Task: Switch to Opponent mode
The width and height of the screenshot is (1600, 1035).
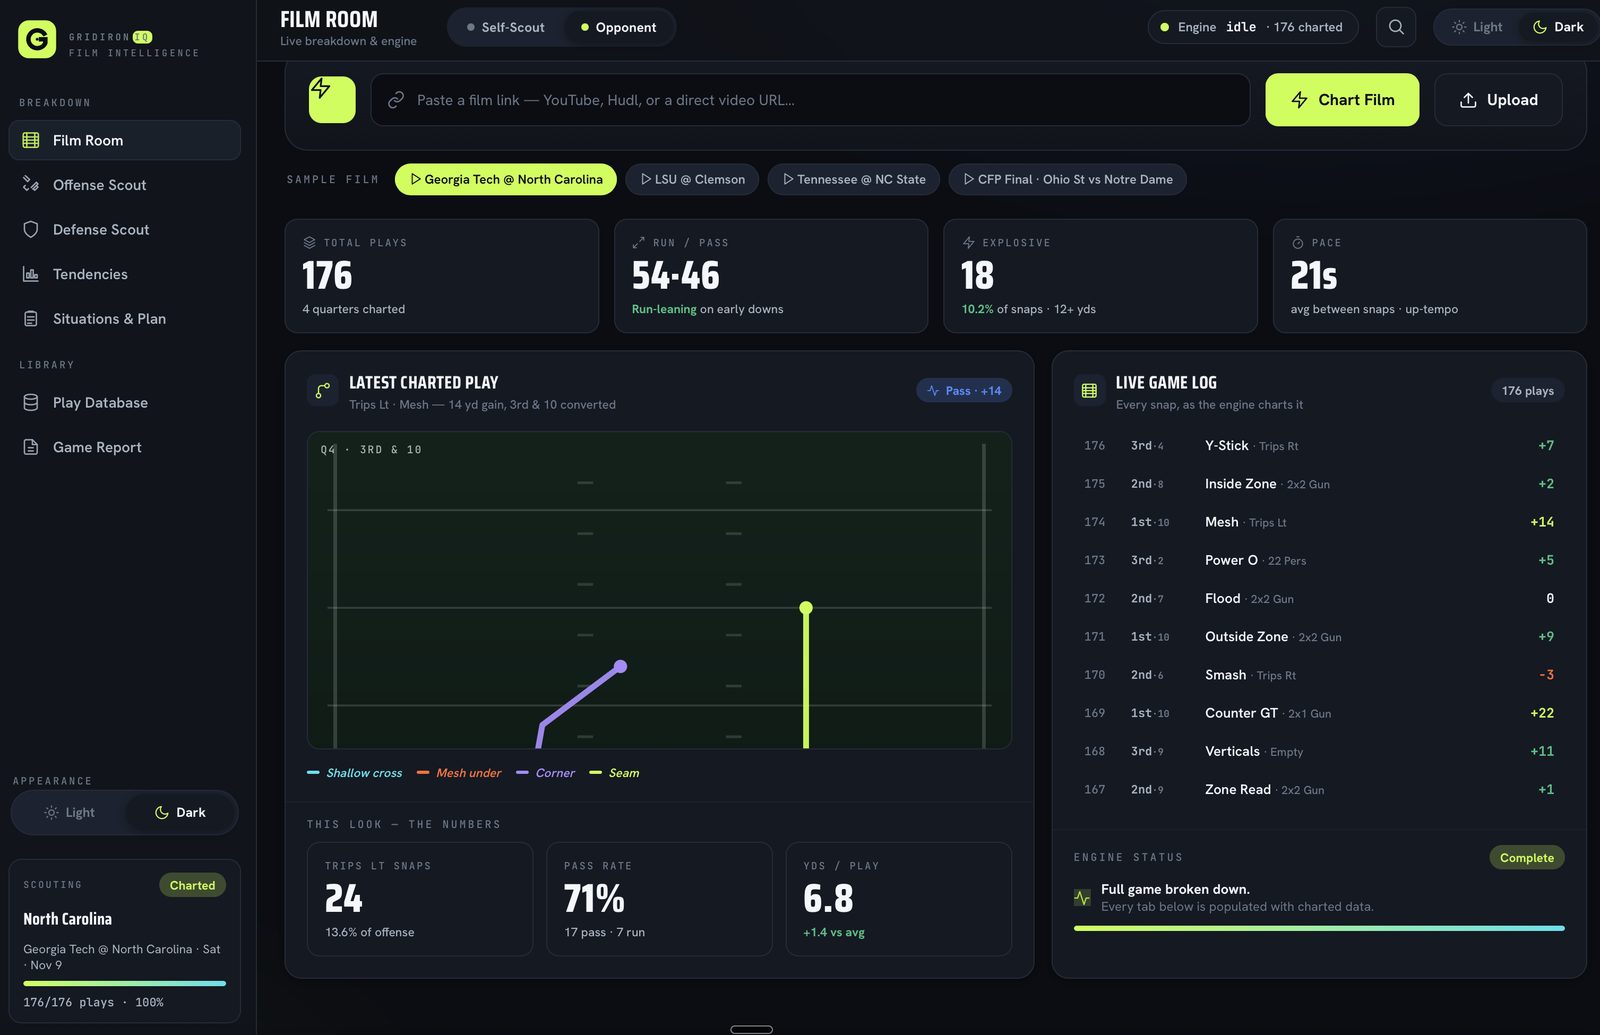Action: tap(619, 27)
